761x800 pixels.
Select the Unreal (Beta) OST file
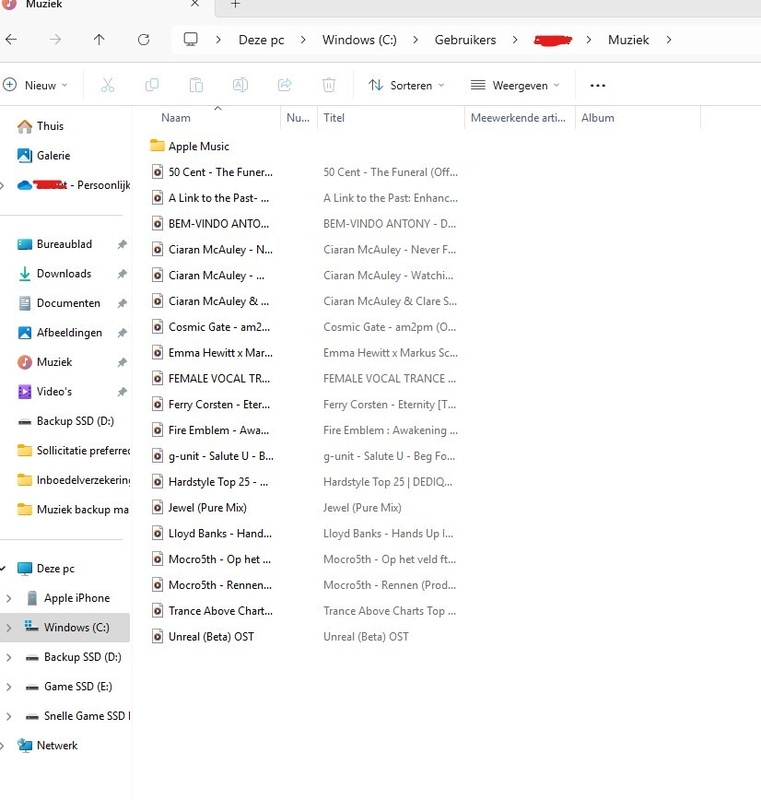pyautogui.click(x=203, y=637)
